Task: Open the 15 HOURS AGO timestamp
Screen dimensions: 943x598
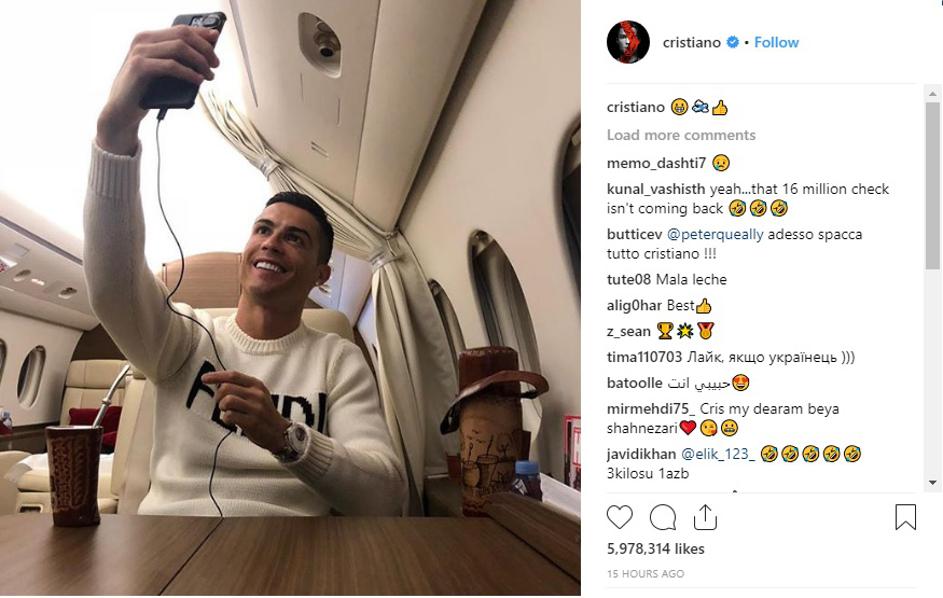Action: coord(645,574)
